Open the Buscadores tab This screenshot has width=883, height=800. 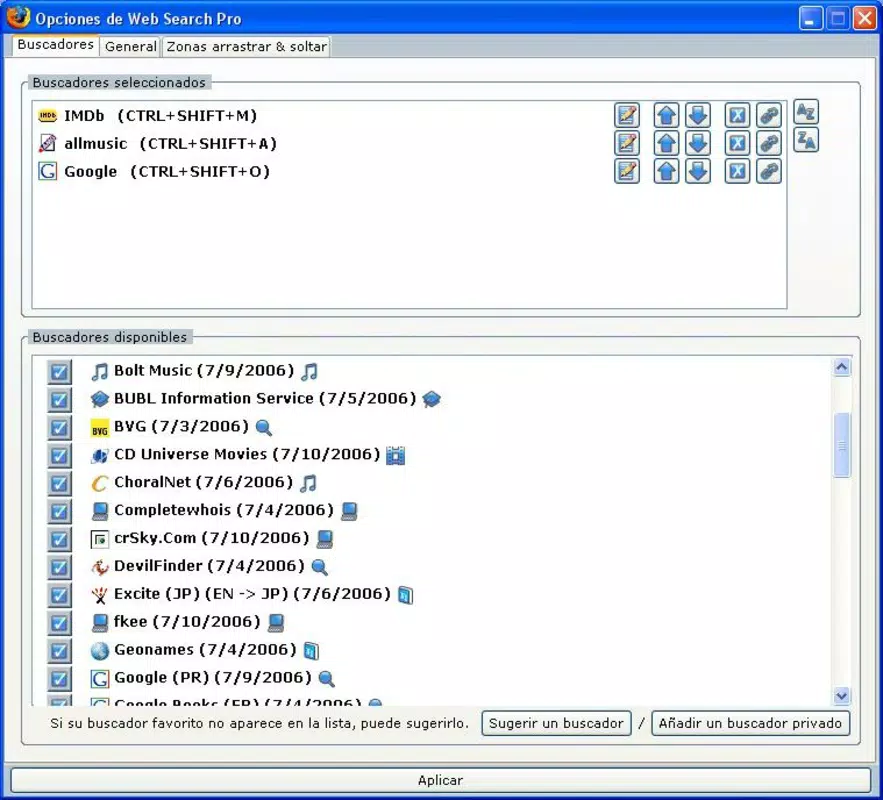pyautogui.click(x=55, y=45)
